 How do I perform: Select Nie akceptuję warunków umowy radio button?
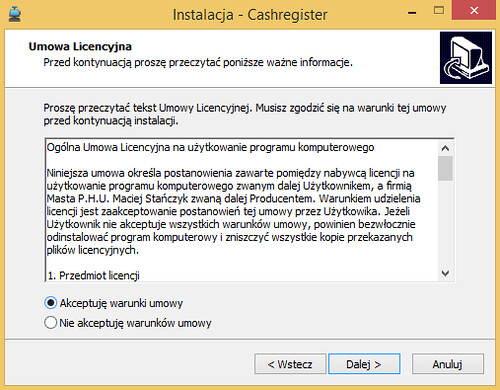tap(51, 323)
